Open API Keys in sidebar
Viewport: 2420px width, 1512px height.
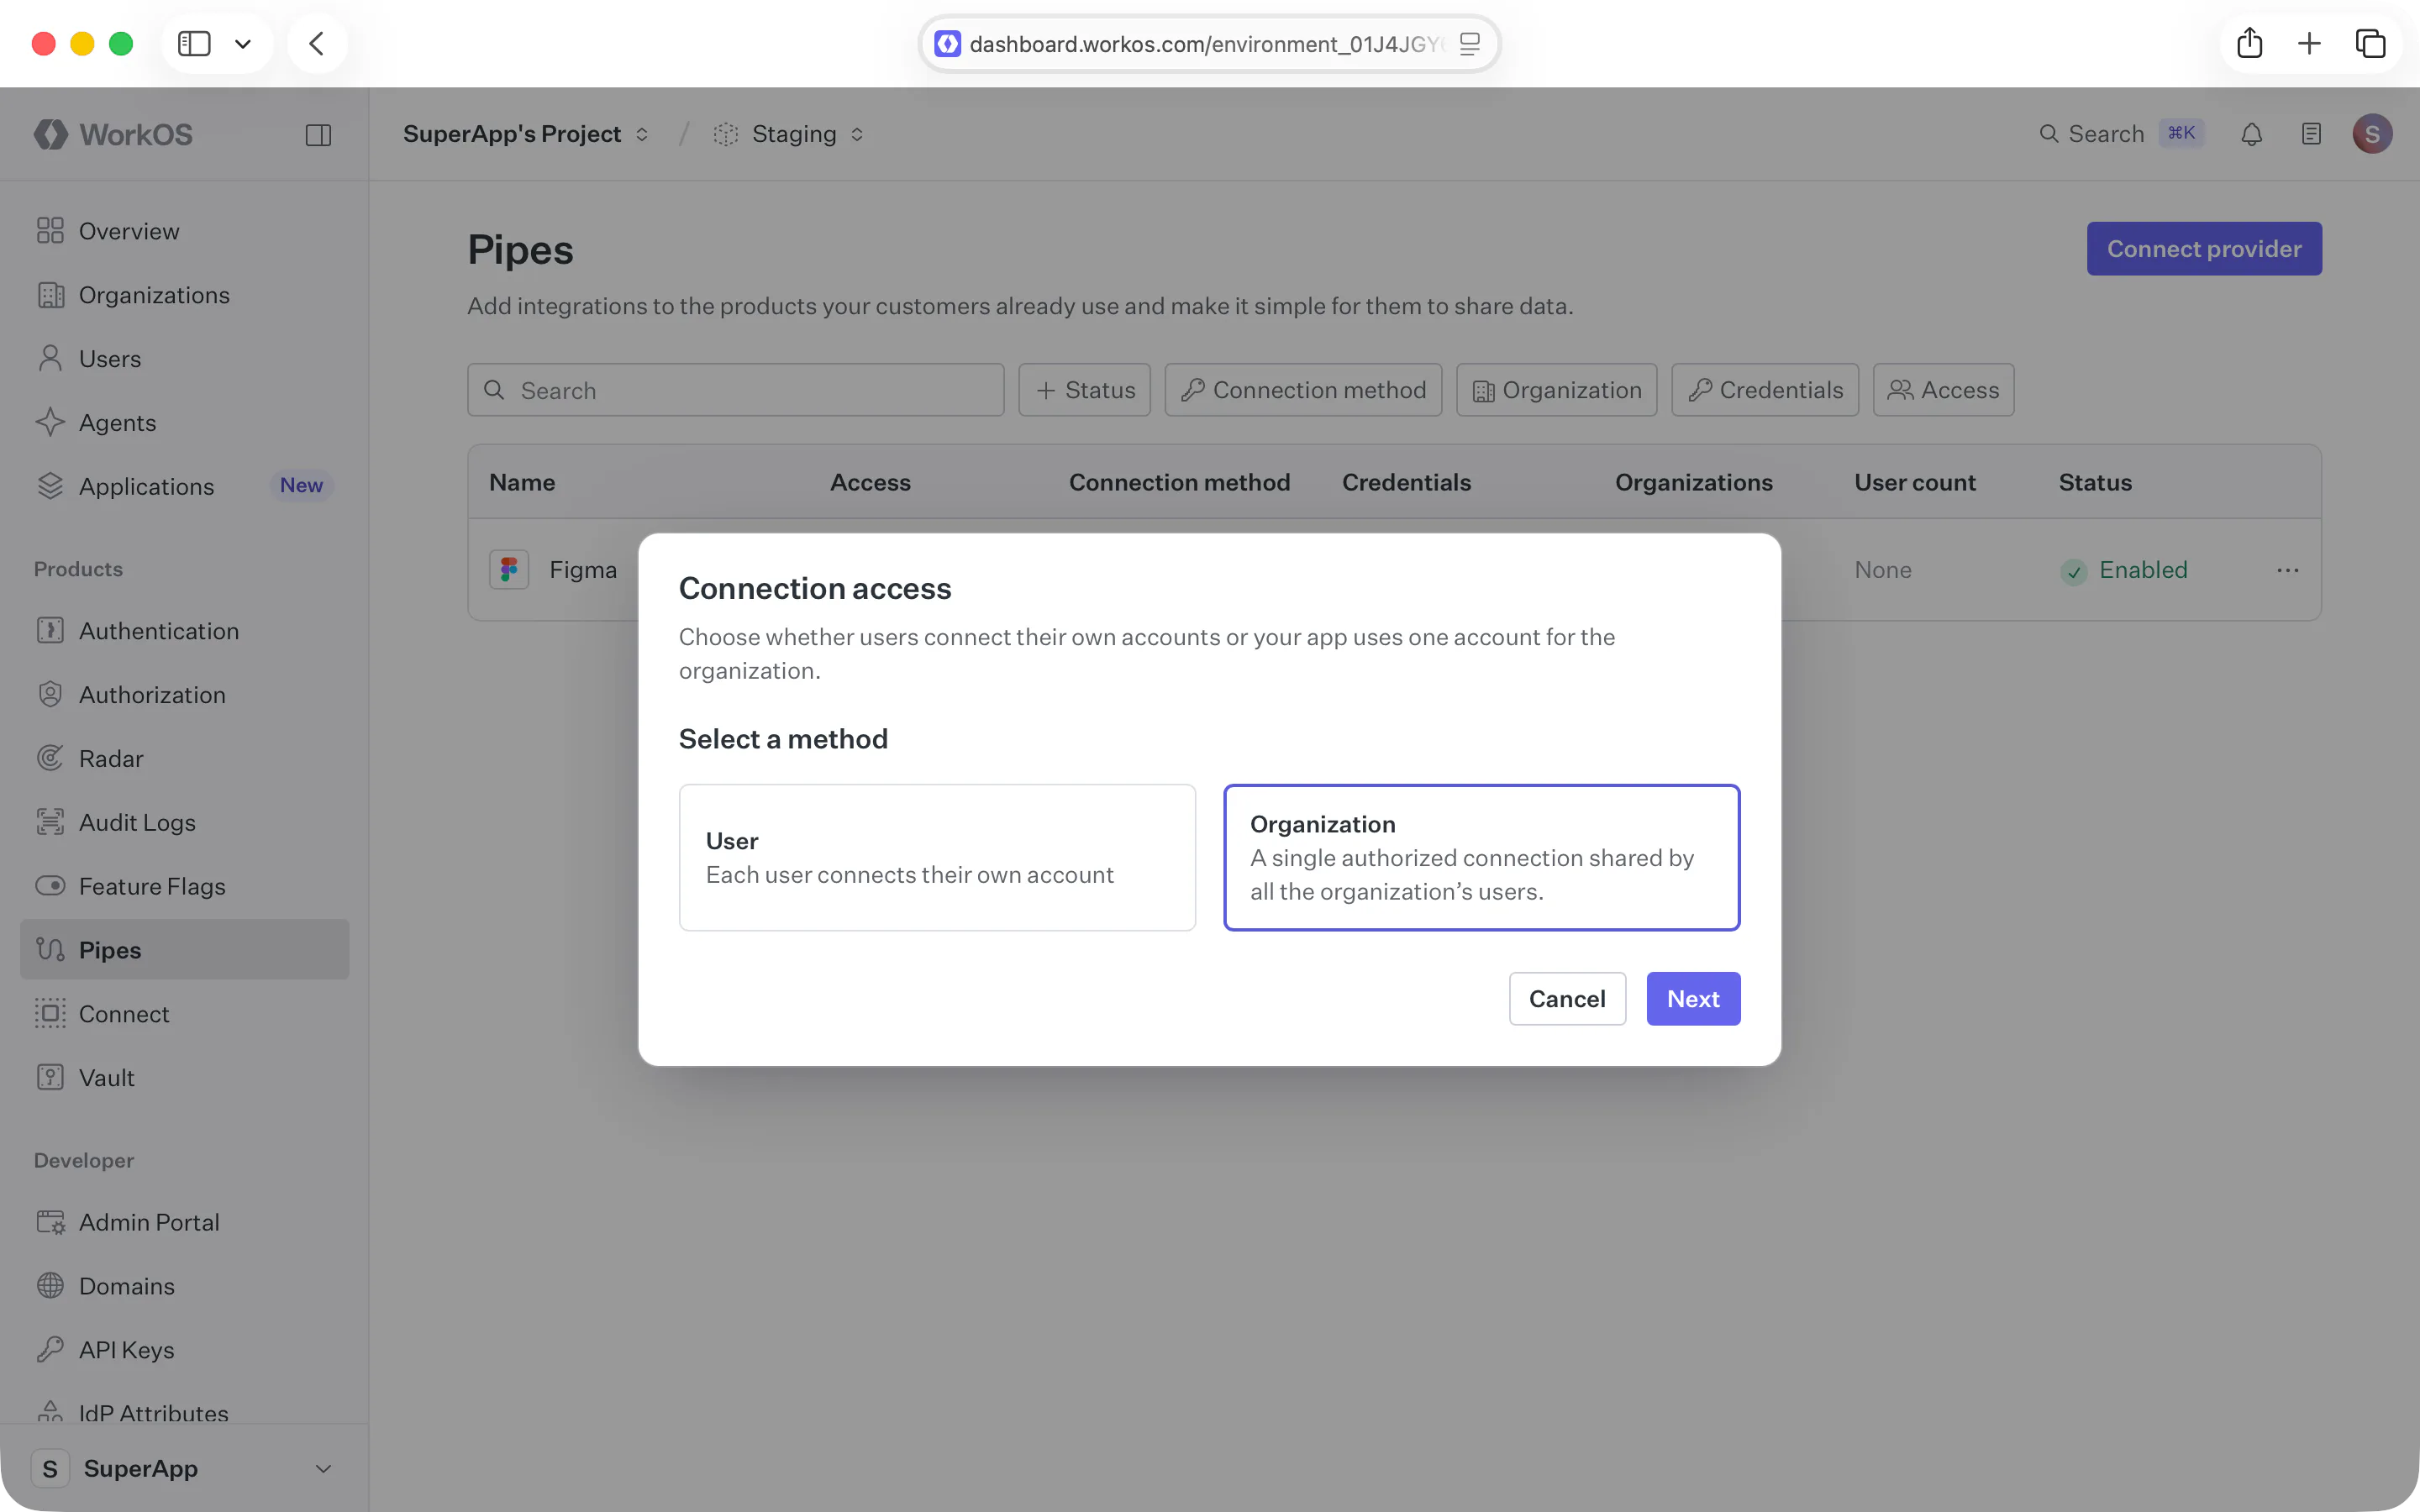[184, 1350]
